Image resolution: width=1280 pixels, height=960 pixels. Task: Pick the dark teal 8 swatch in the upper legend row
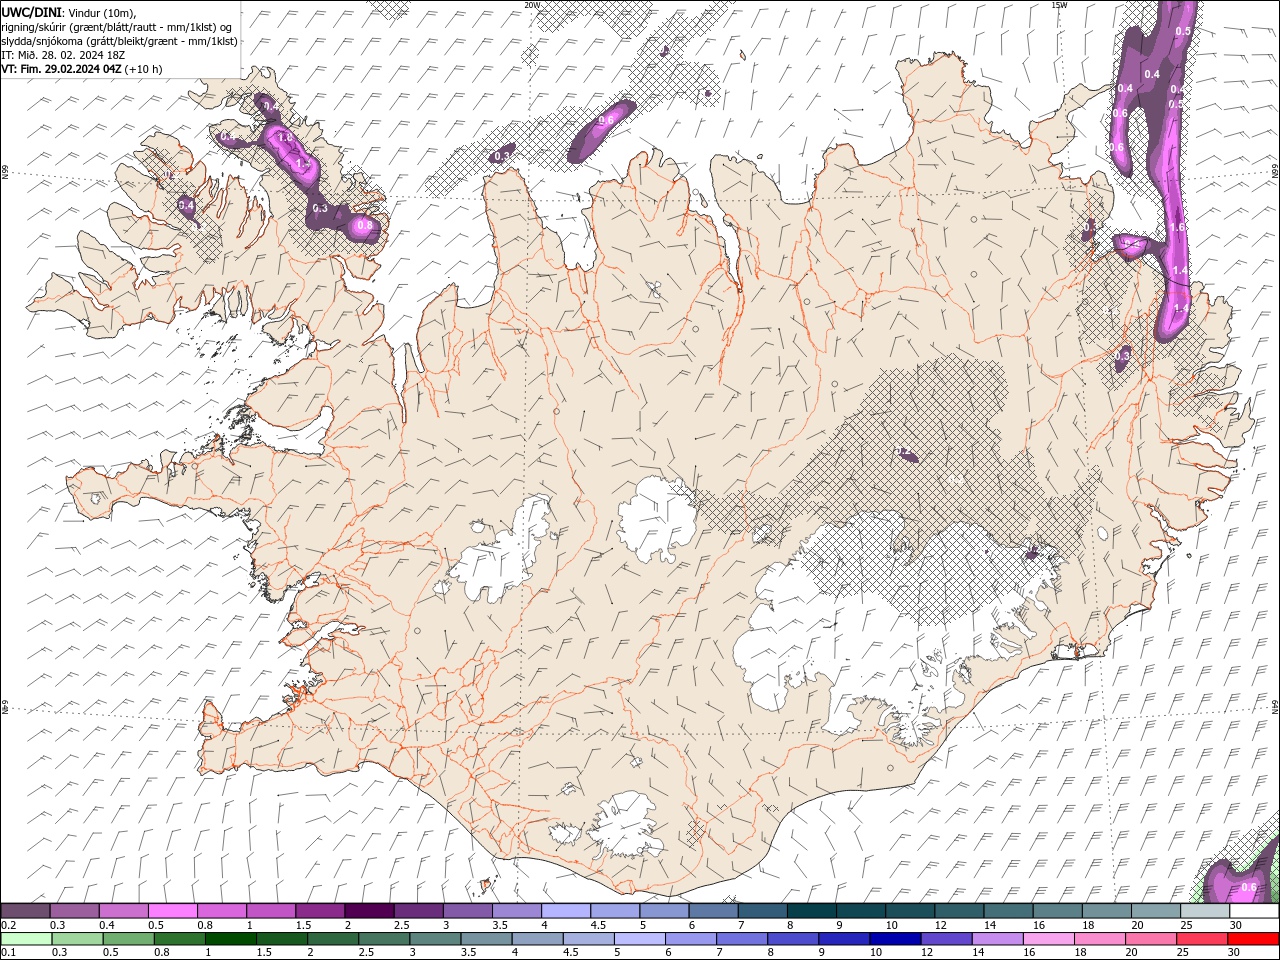pyautogui.click(x=811, y=911)
